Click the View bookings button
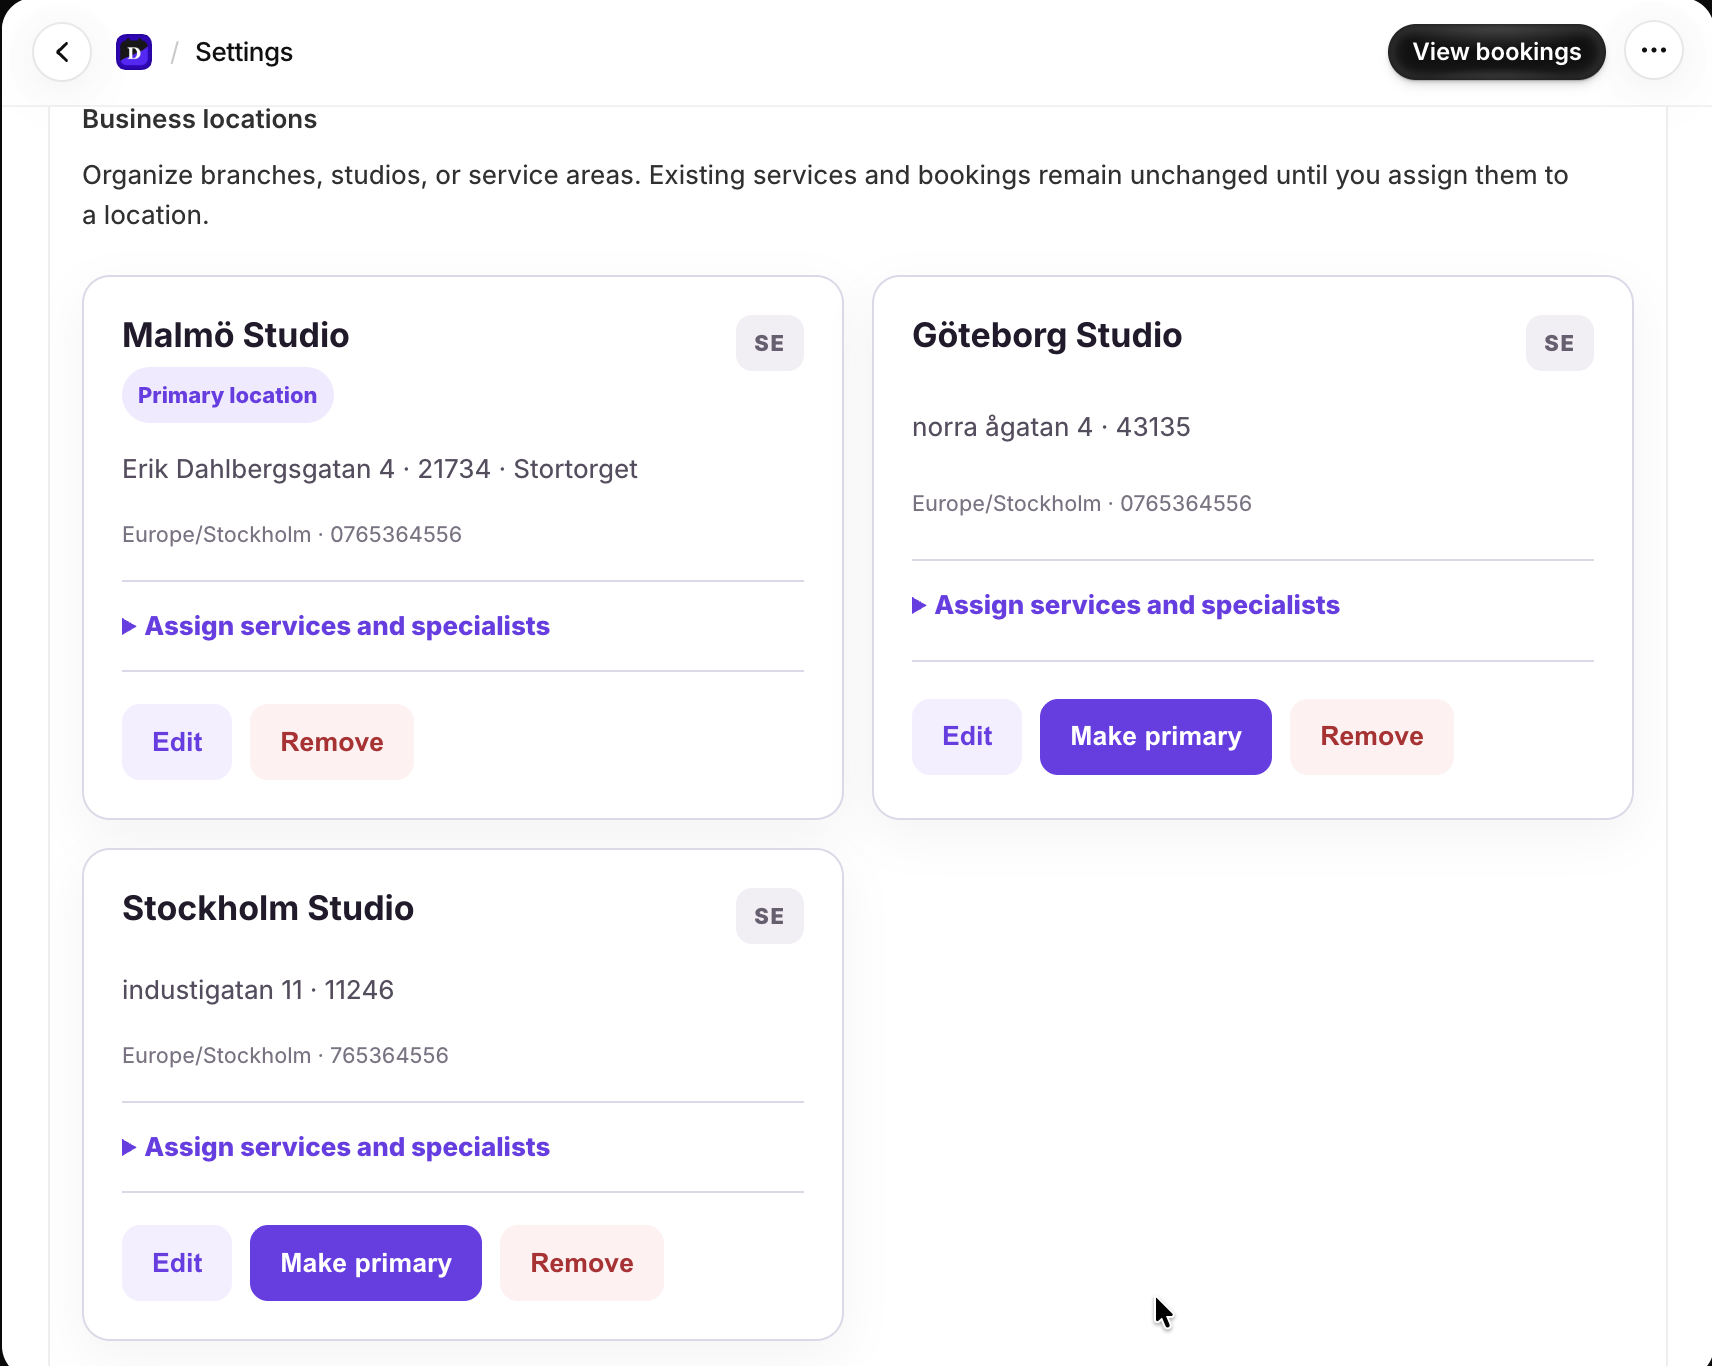1712x1366 pixels. (1497, 52)
